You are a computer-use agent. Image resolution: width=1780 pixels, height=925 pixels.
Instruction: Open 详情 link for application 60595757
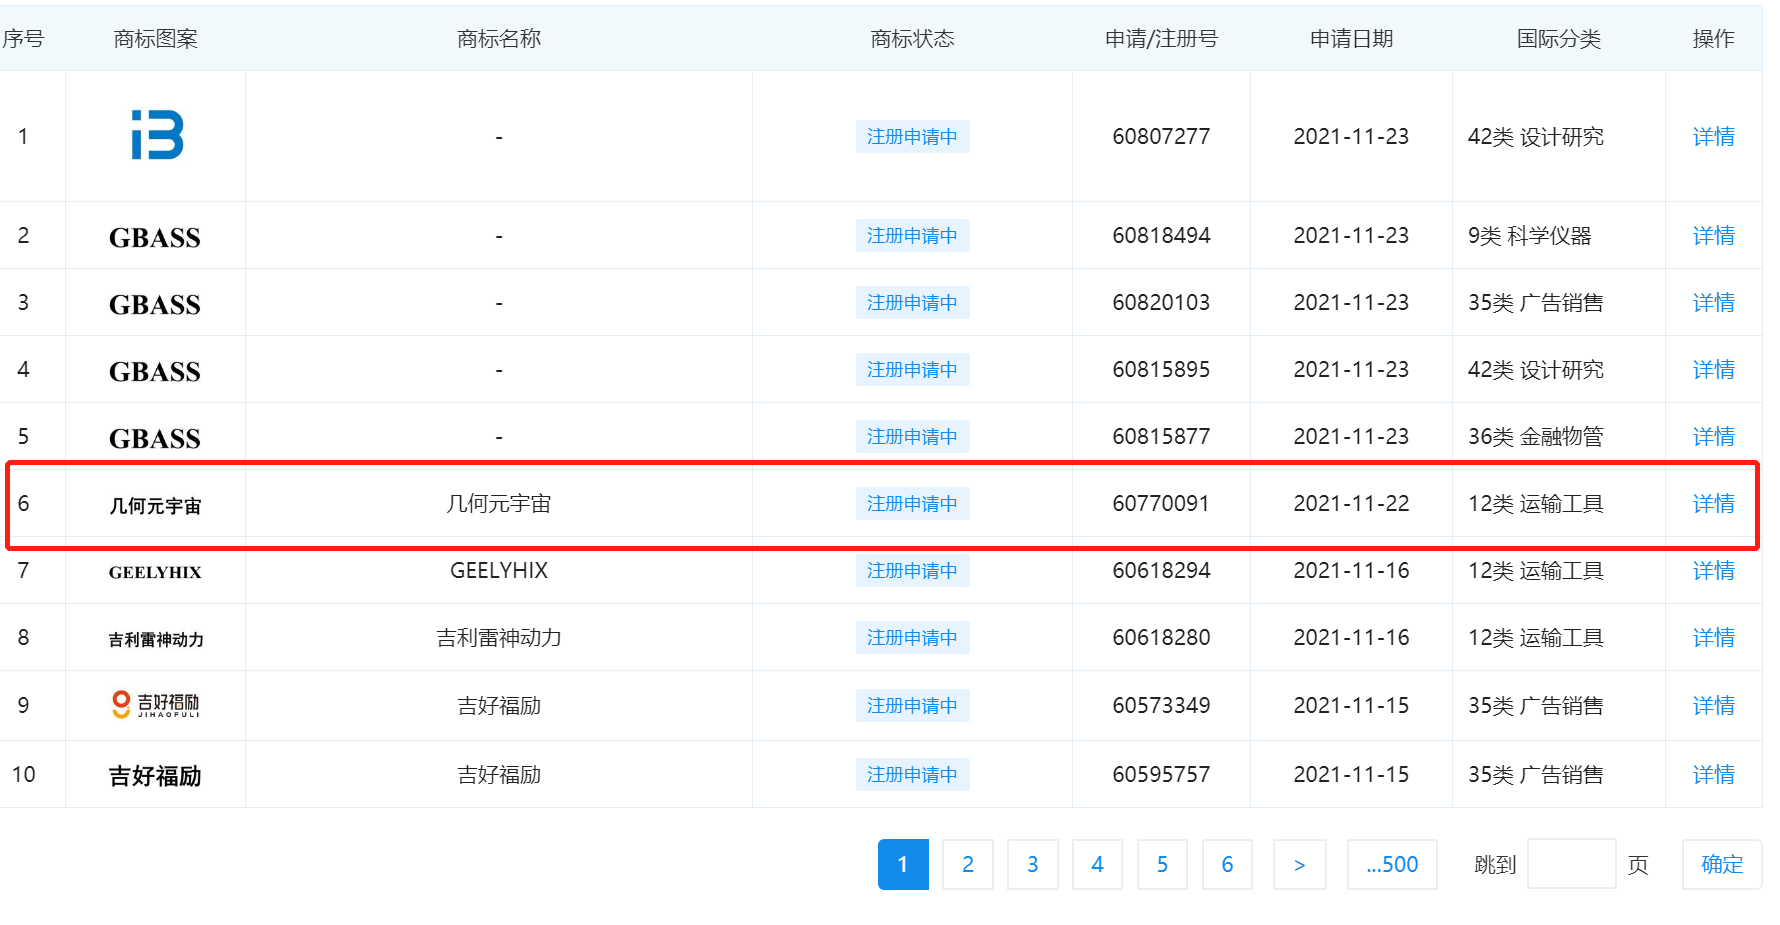1712,775
